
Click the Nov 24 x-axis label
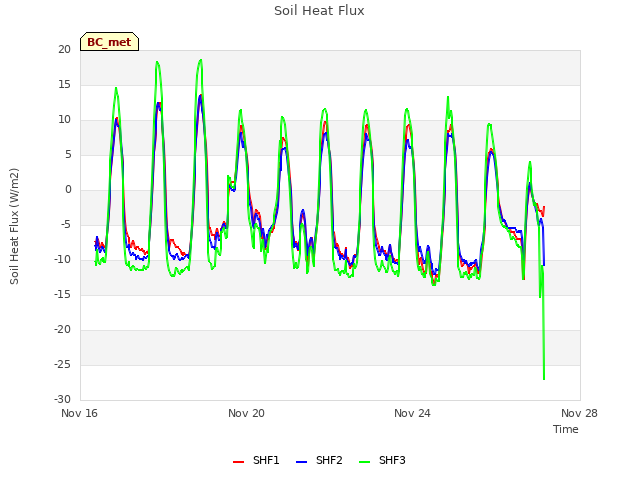[412, 413]
